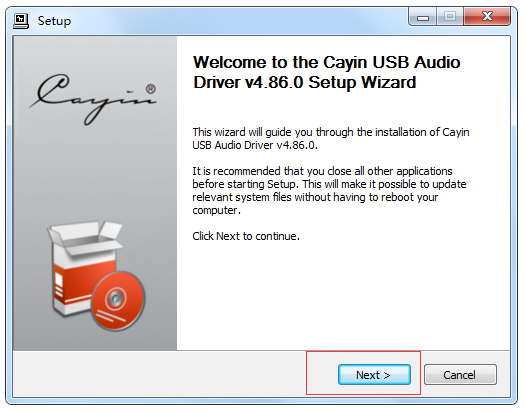The width and height of the screenshot is (525, 411).
Task: Click the registered trademark symbol by Cayin
Action: [151, 89]
